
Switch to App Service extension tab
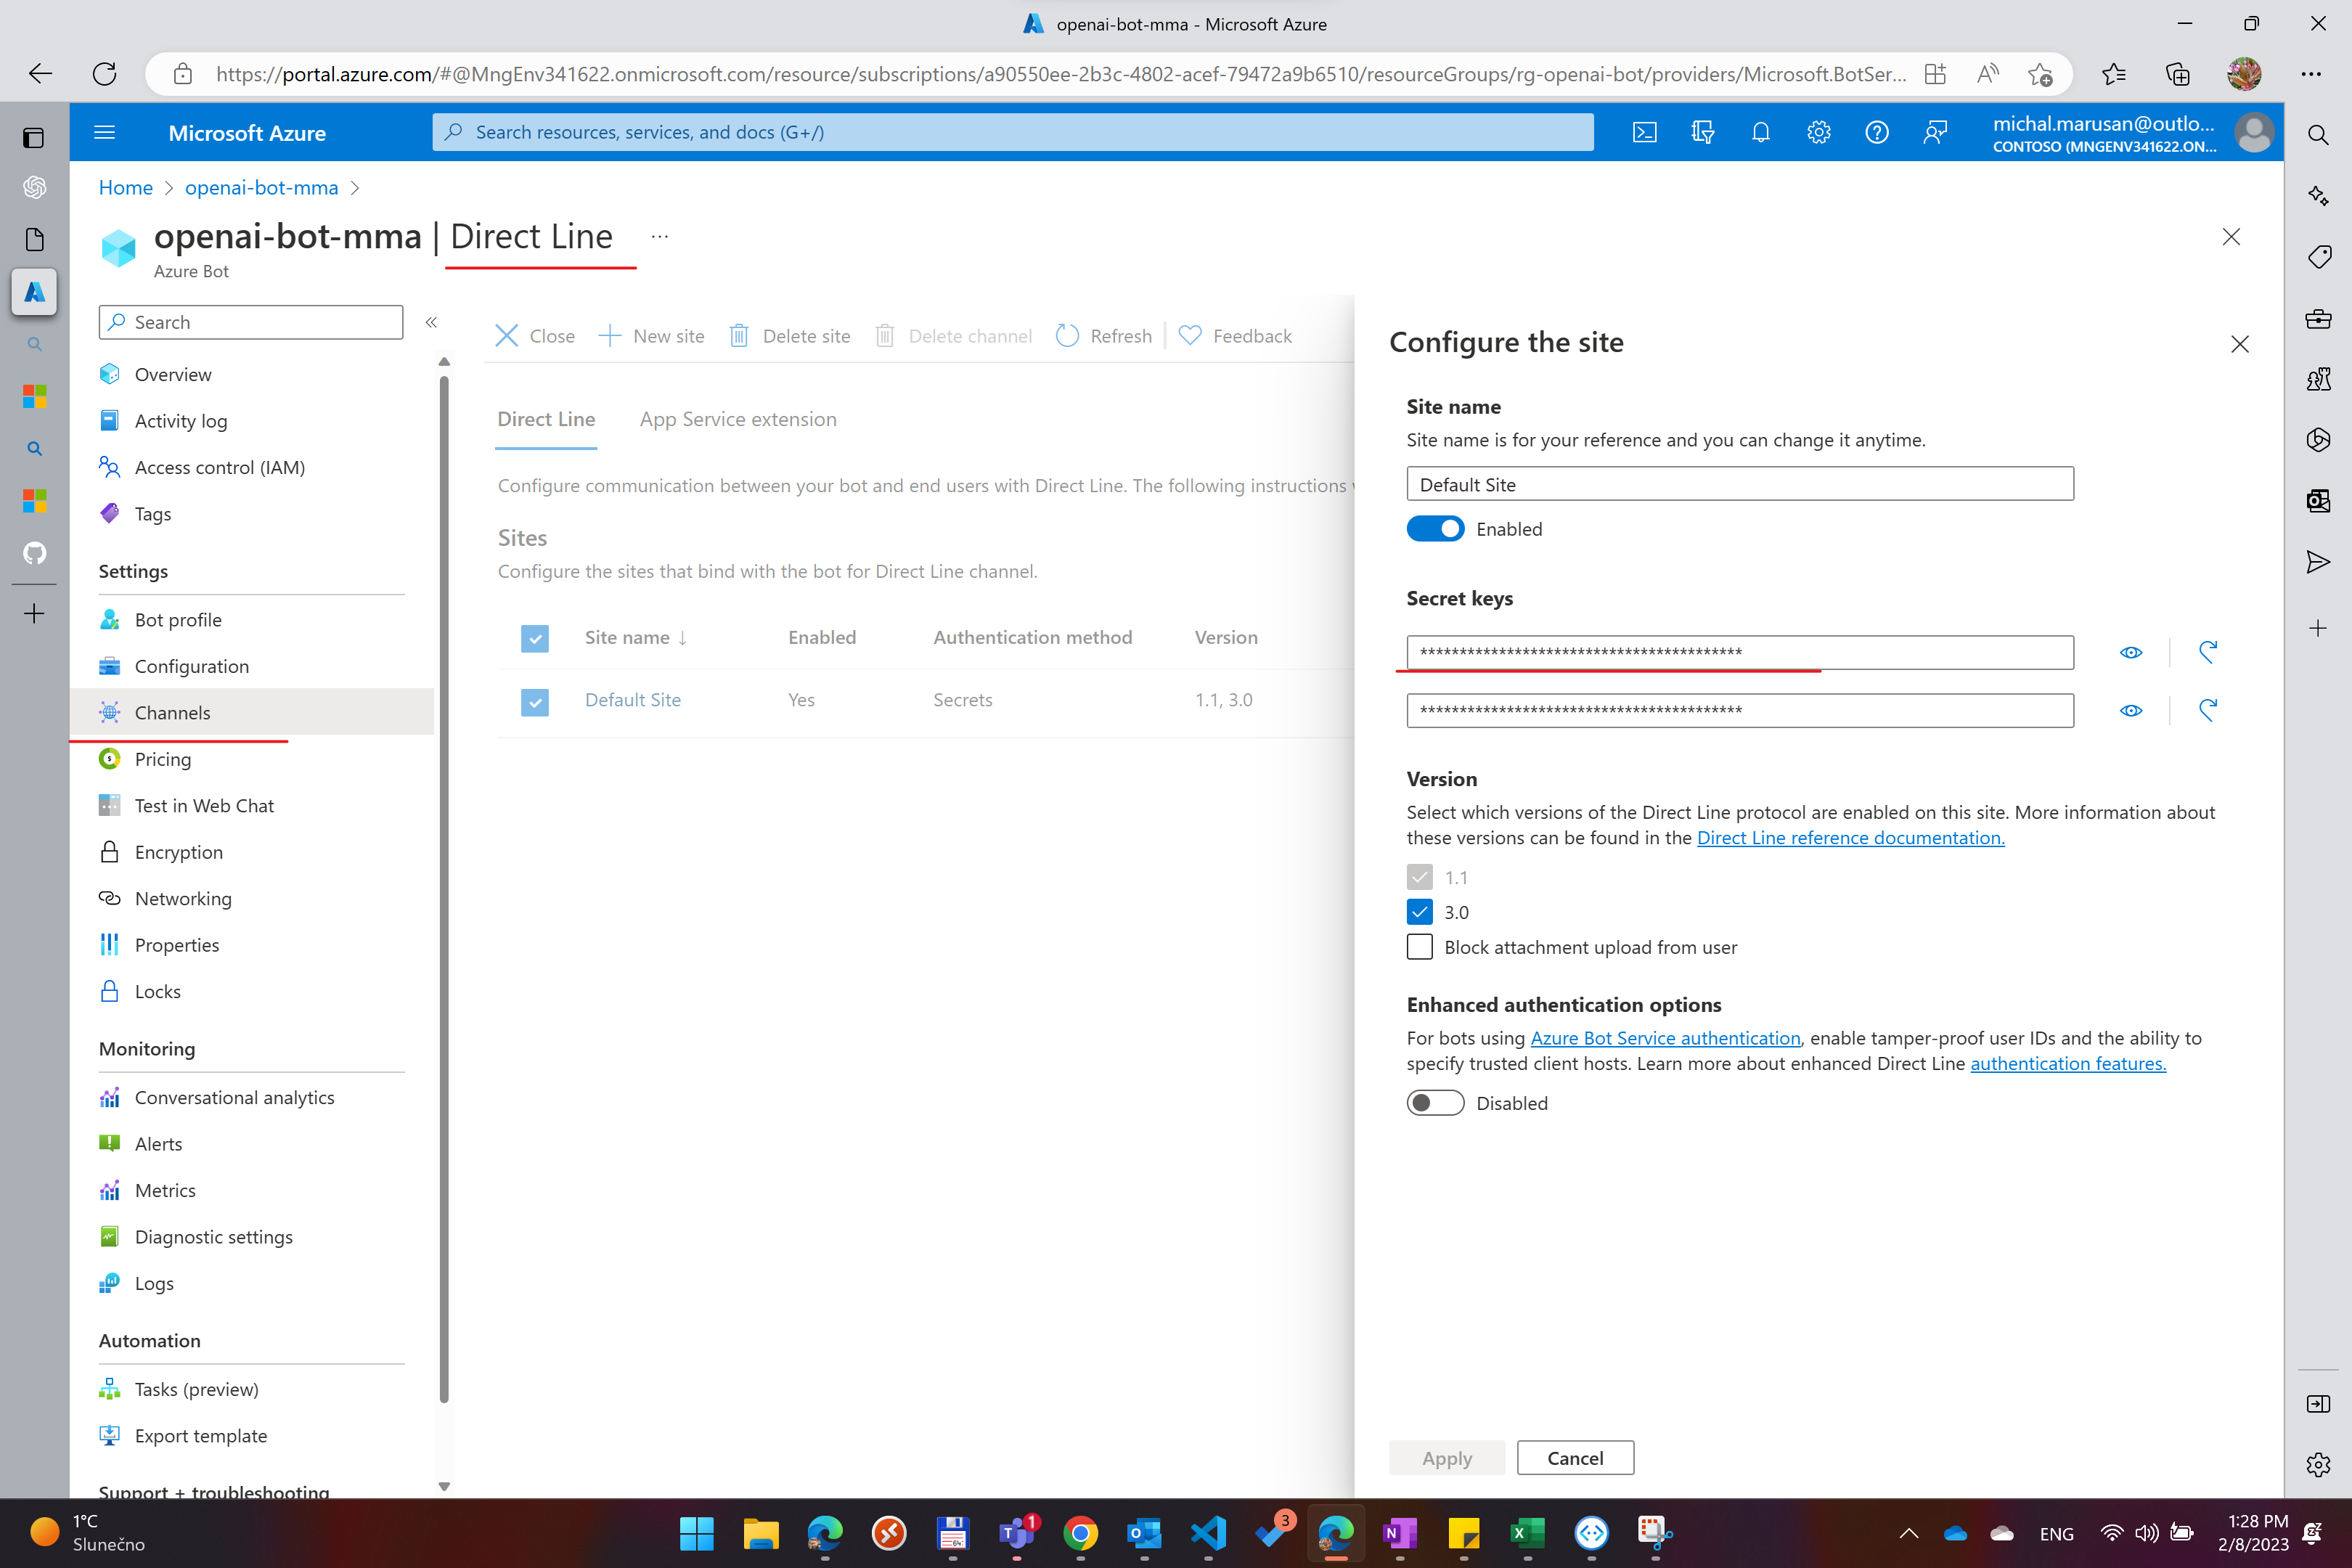pyautogui.click(x=738, y=419)
